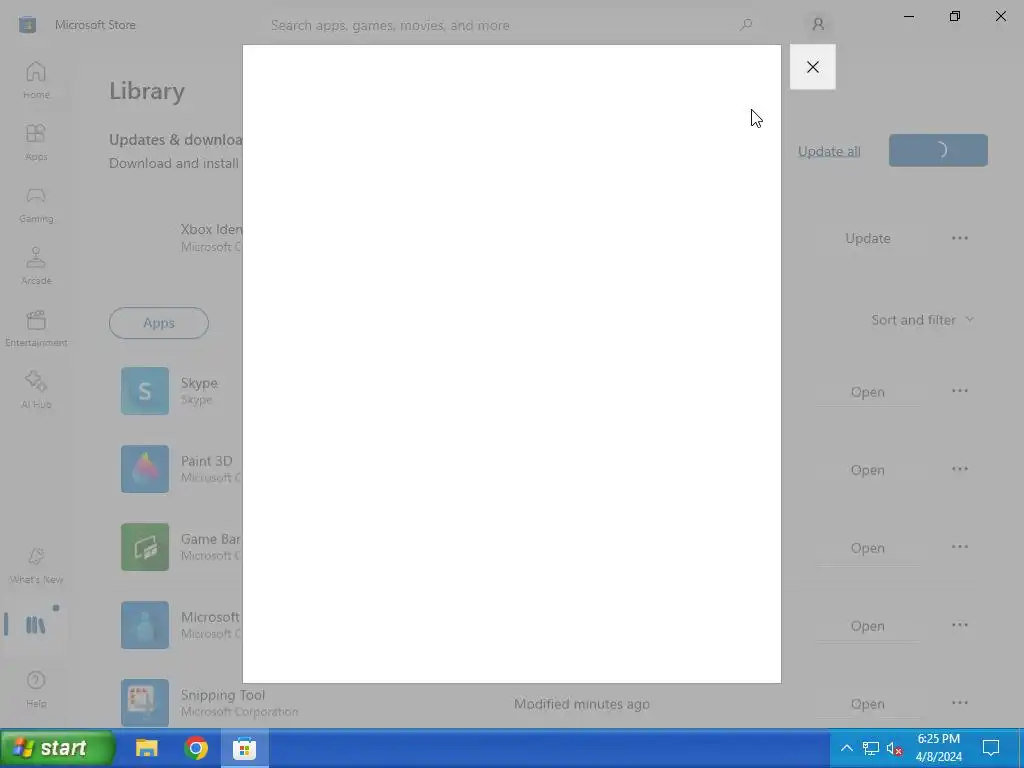This screenshot has width=1024, height=768.
Task: Select the Snipping Tool name text
Action: click(223, 695)
